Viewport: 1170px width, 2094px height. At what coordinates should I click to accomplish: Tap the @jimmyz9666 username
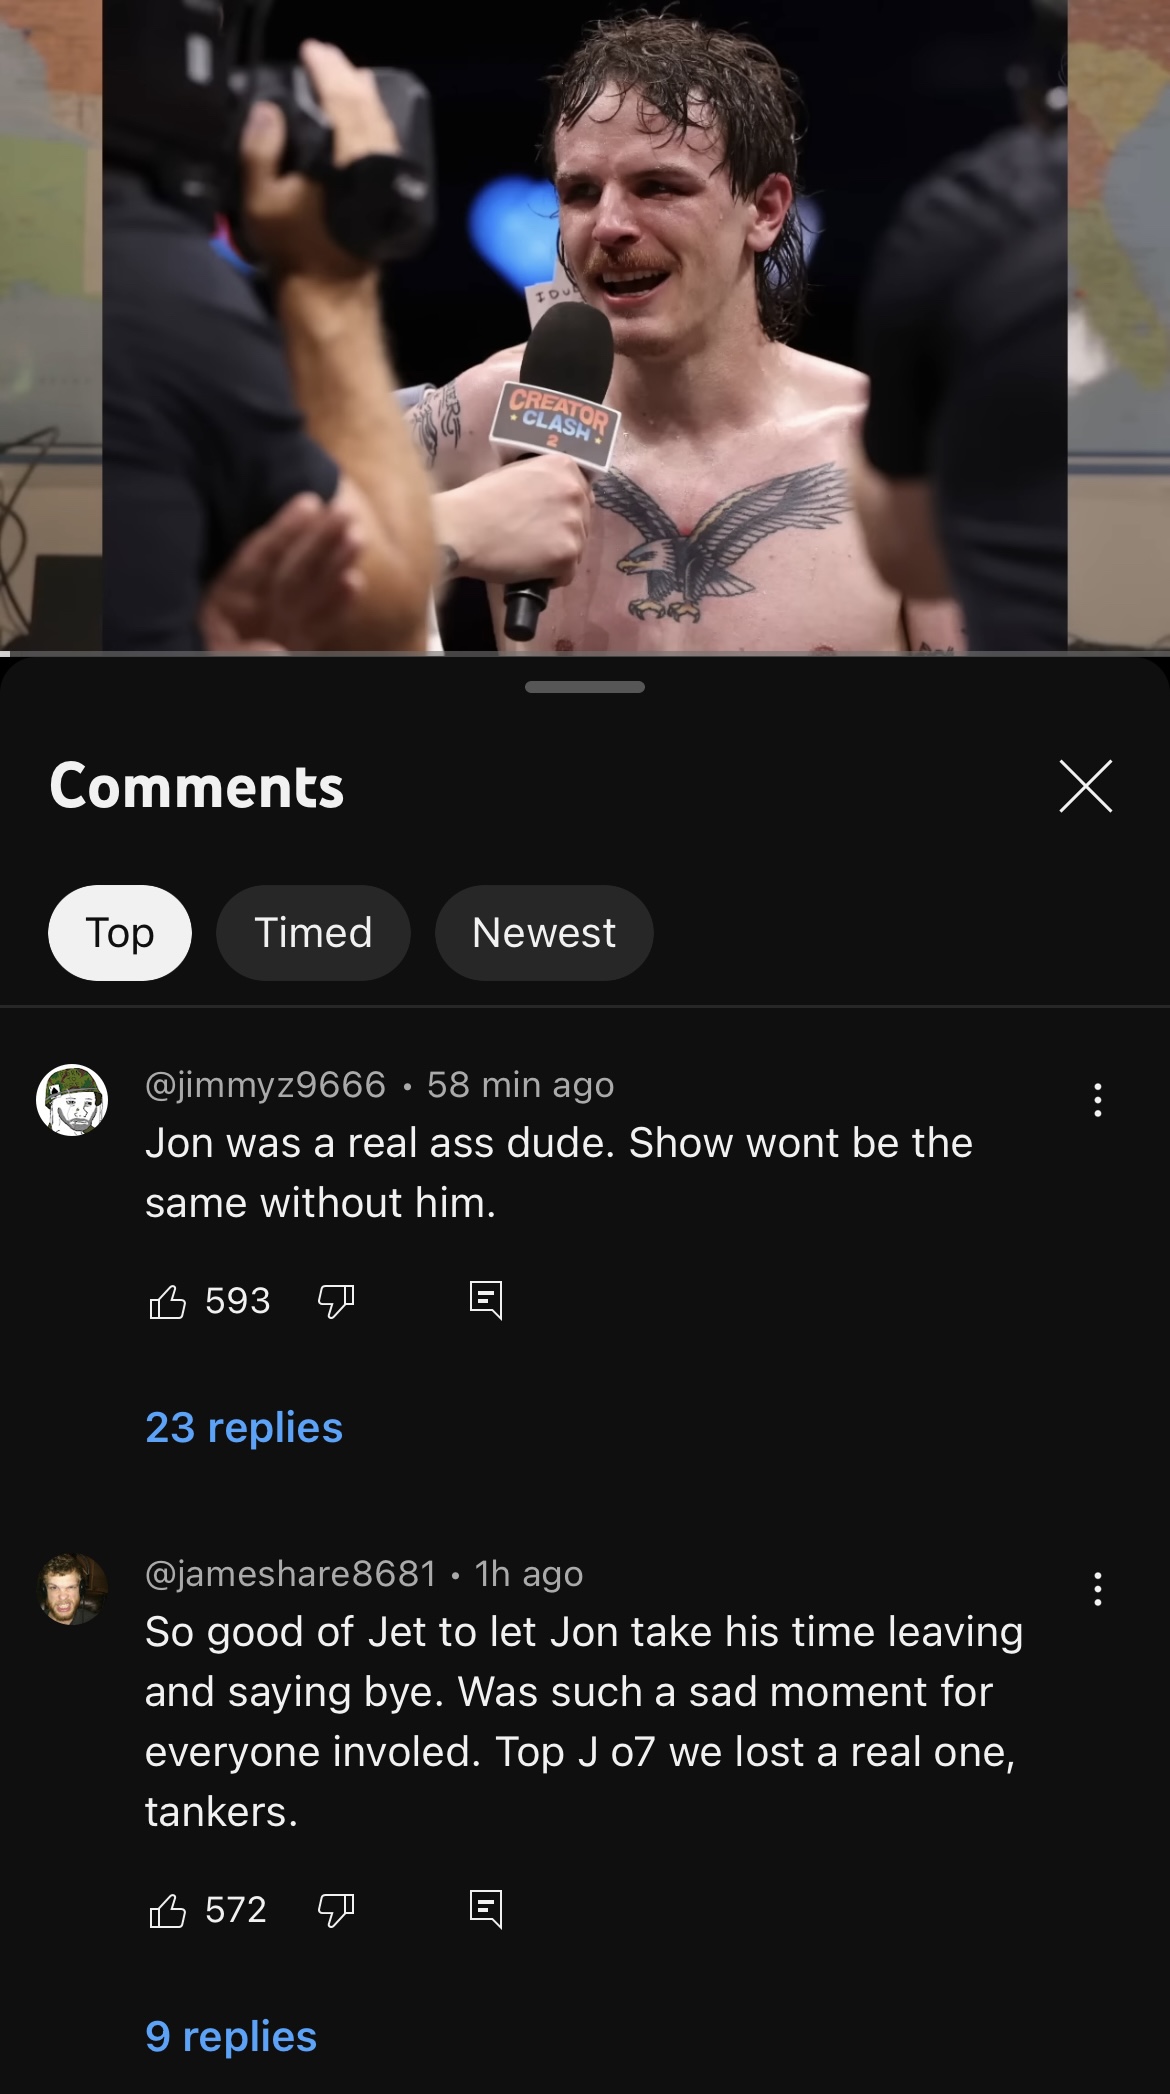pos(265,1084)
